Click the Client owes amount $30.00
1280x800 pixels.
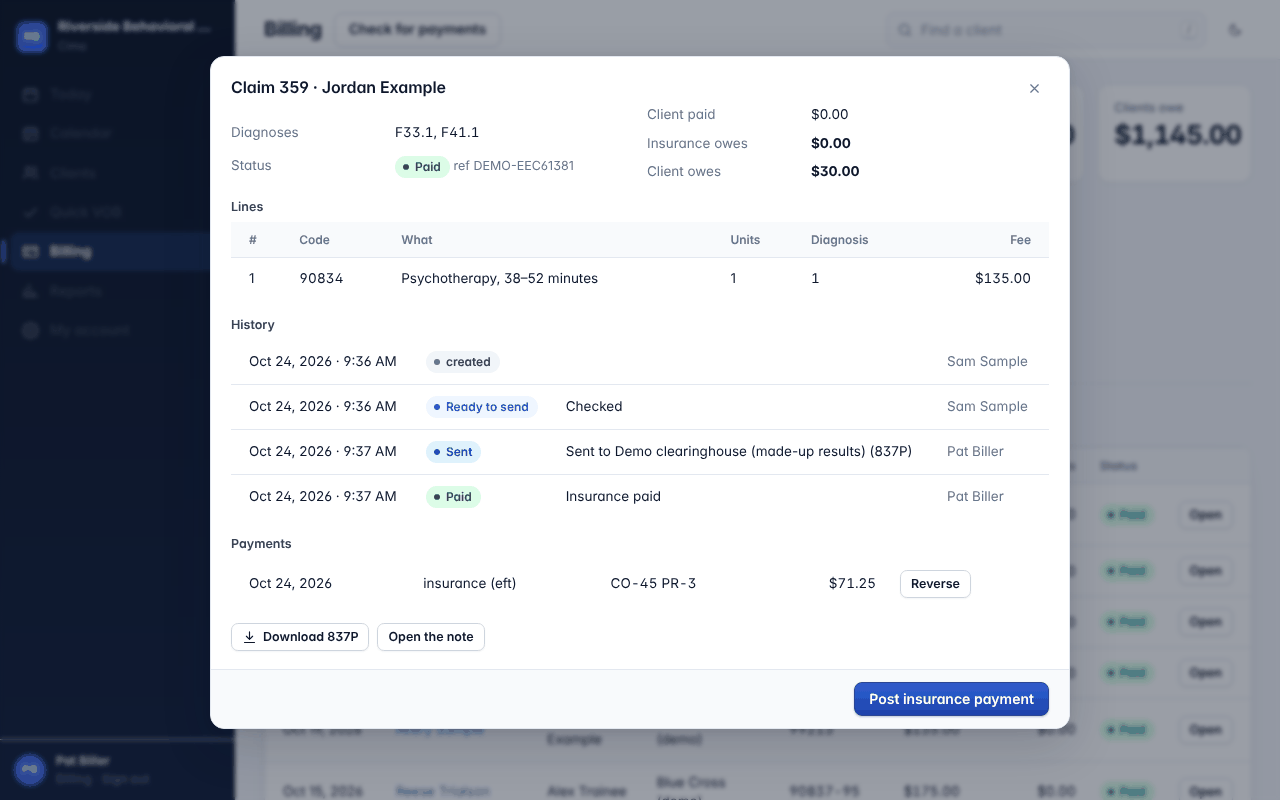tap(835, 171)
